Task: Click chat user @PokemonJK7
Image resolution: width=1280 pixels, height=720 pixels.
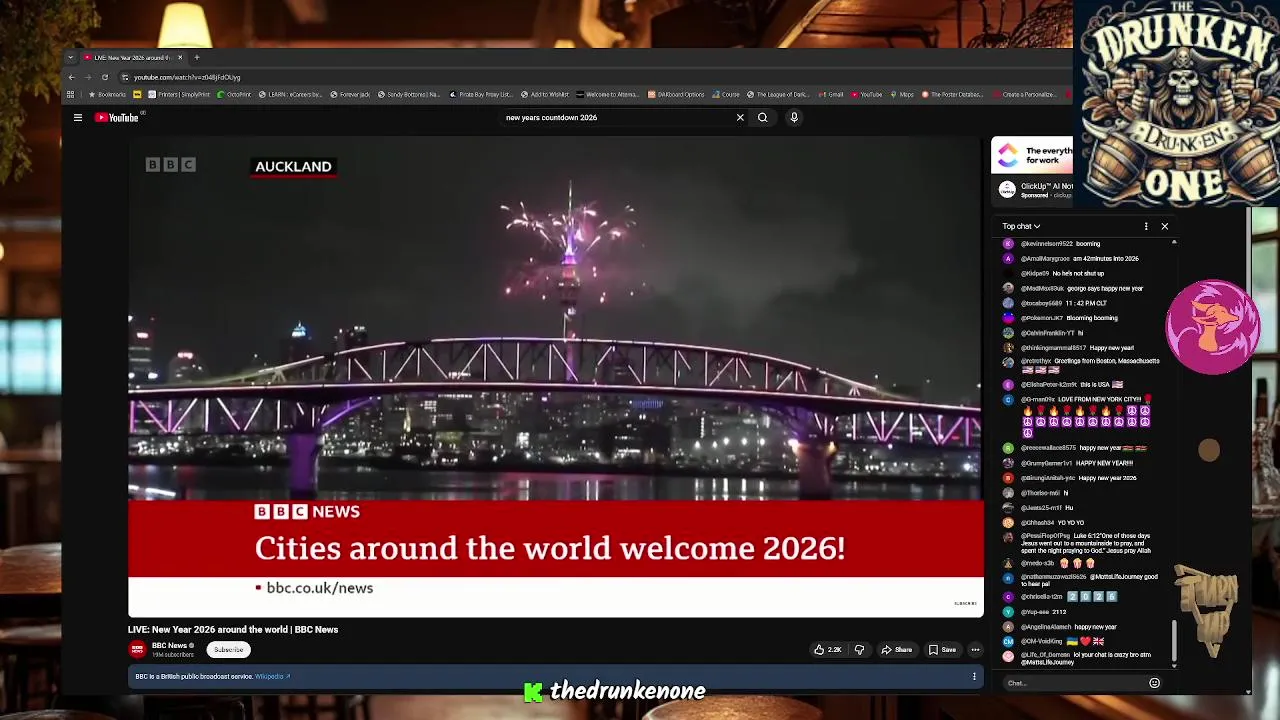Action: click(1042, 318)
